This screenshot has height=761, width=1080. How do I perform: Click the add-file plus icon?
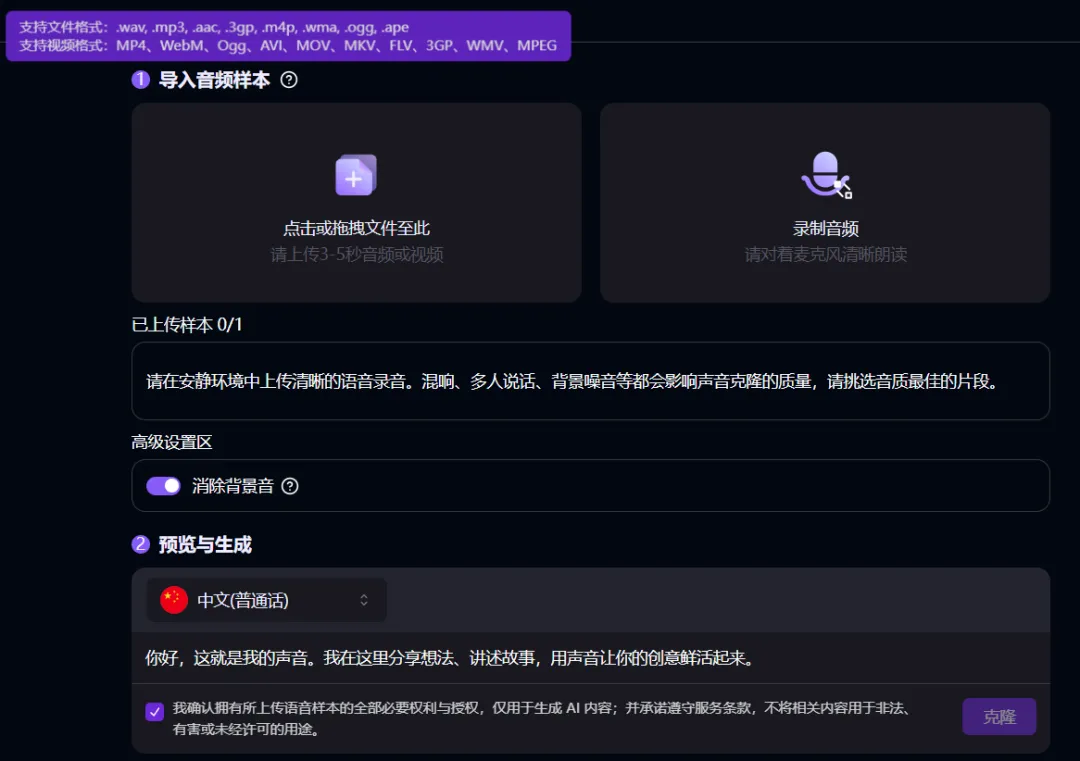click(355, 175)
